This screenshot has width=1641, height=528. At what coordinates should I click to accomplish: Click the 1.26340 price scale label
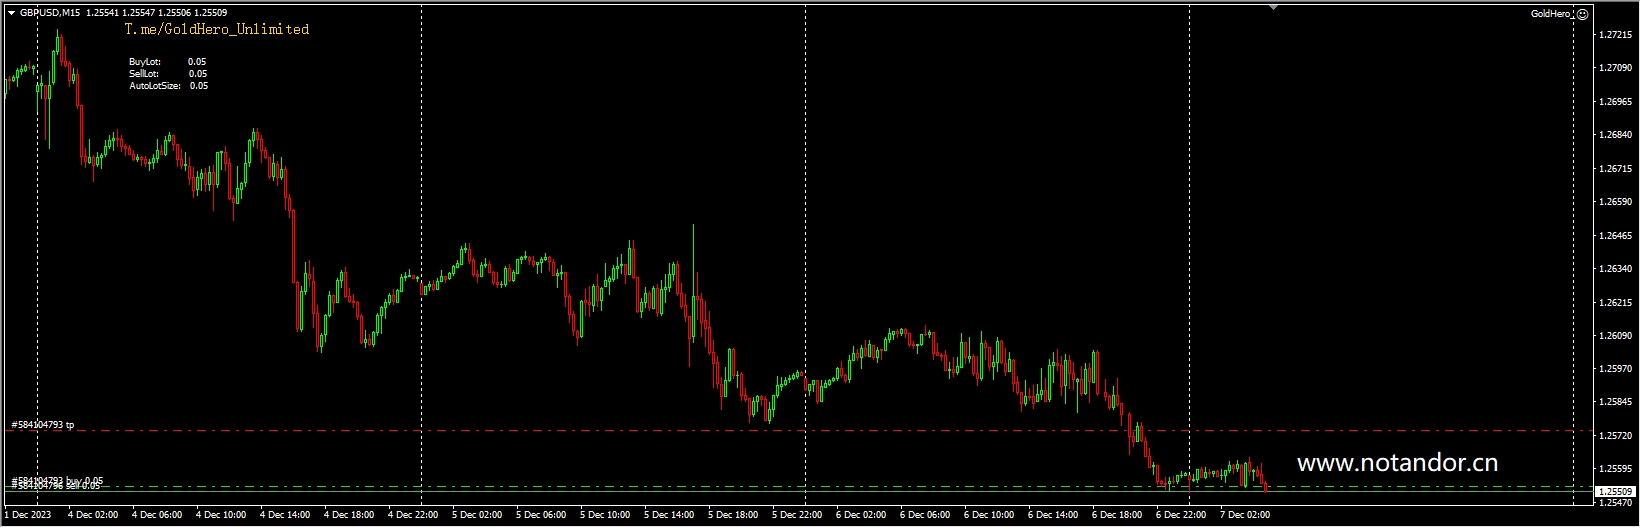(1617, 269)
